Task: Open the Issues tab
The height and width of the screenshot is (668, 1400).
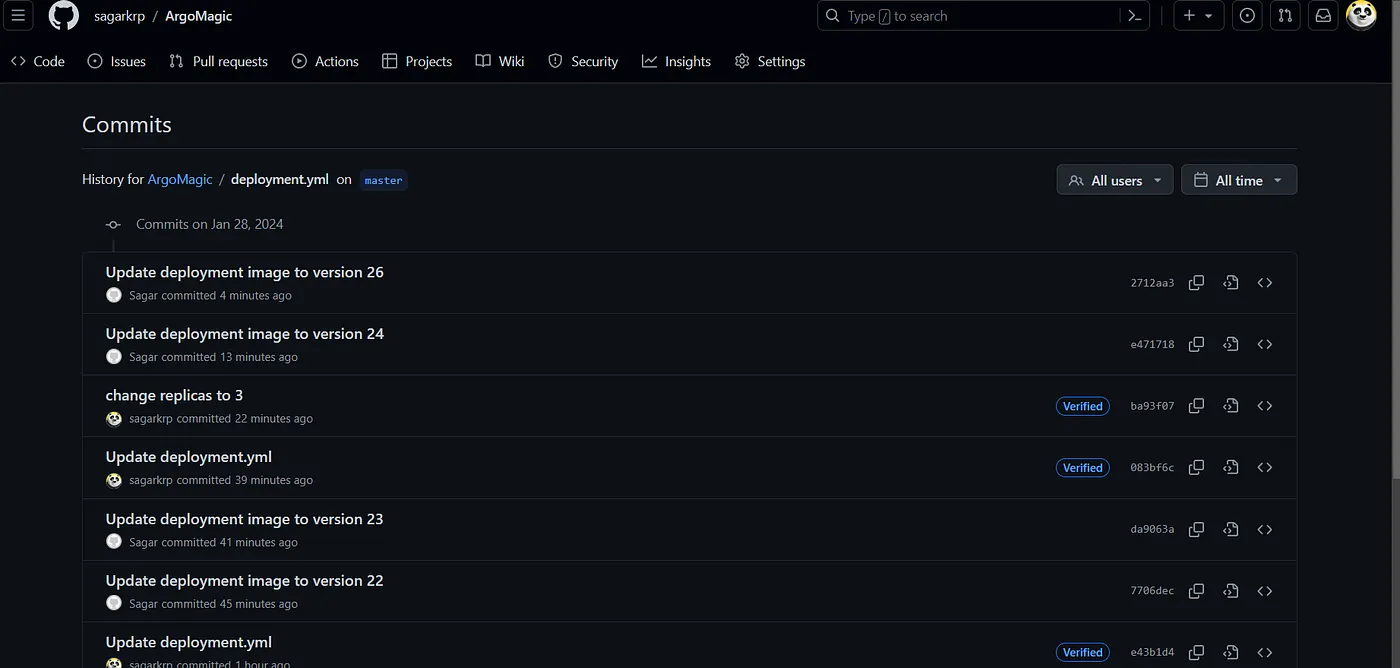Action: [x=117, y=61]
